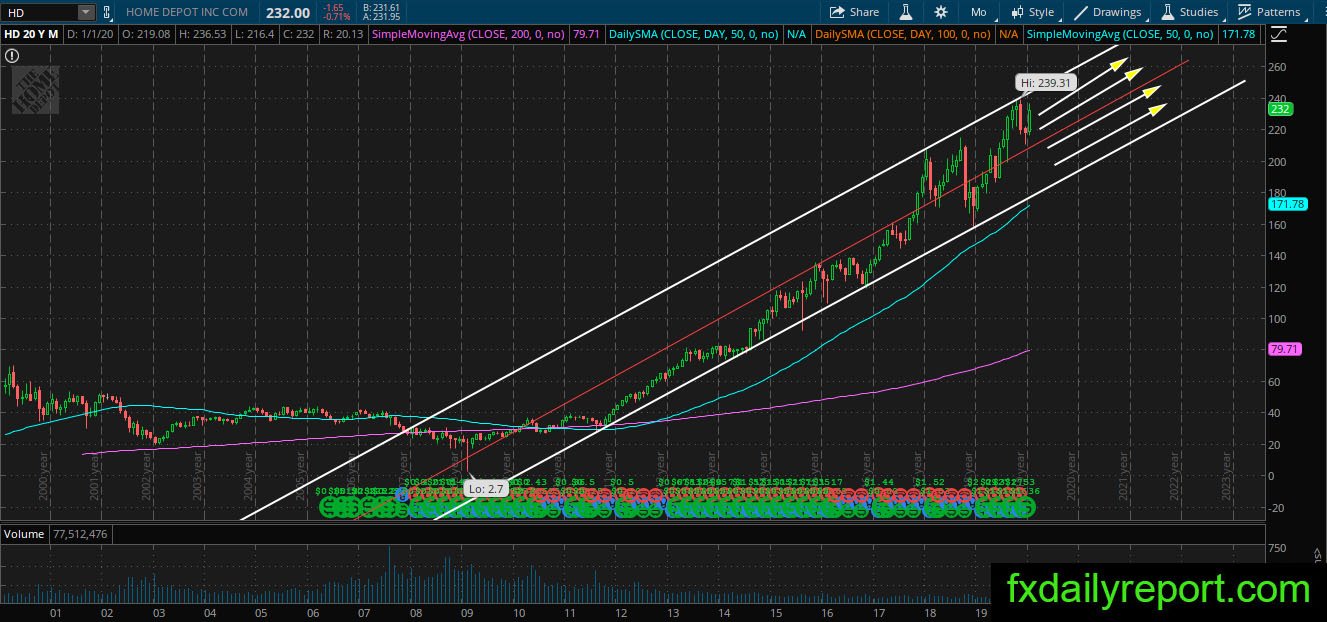Click the Lo: 2.7 price bubble
Image resolution: width=1327 pixels, height=622 pixels.
pyautogui.click(x=486, y=489)
